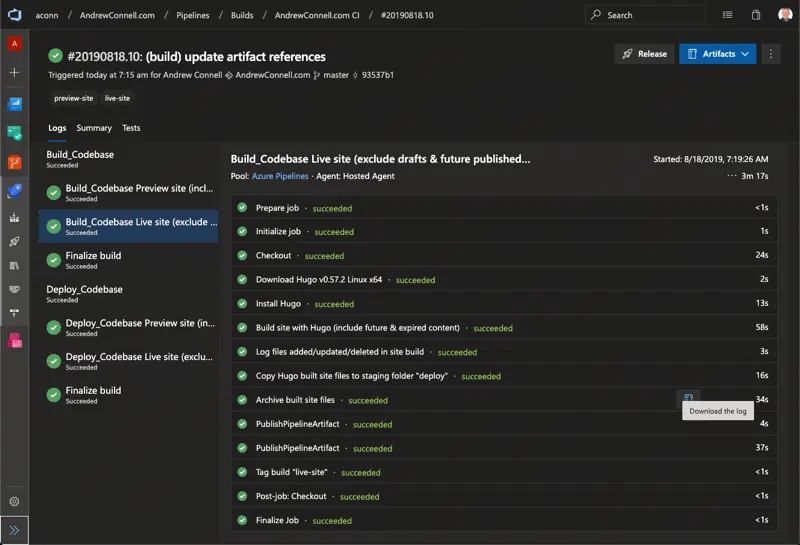800x545 pixels.
Task: Open the user profile avatar
Action: click(x=785, y=15)
